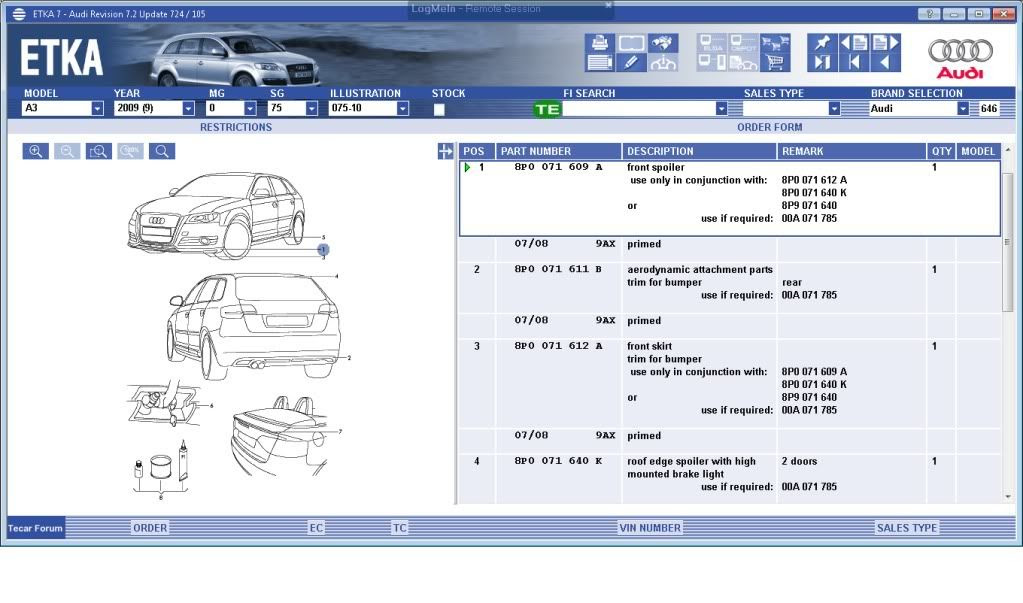Screen dimensions: 1023x603
Task: Click the skip-to-end door icon
Action: coord(822,63)
